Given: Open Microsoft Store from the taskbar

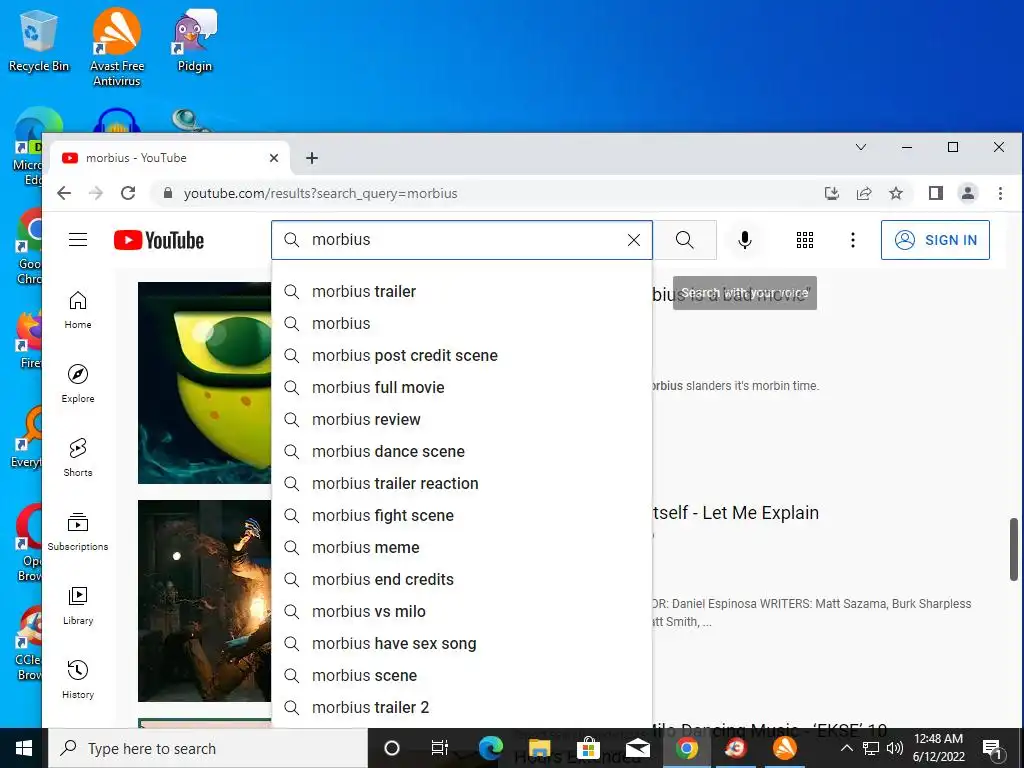Looking at the screenshot, I should point(588,748).
